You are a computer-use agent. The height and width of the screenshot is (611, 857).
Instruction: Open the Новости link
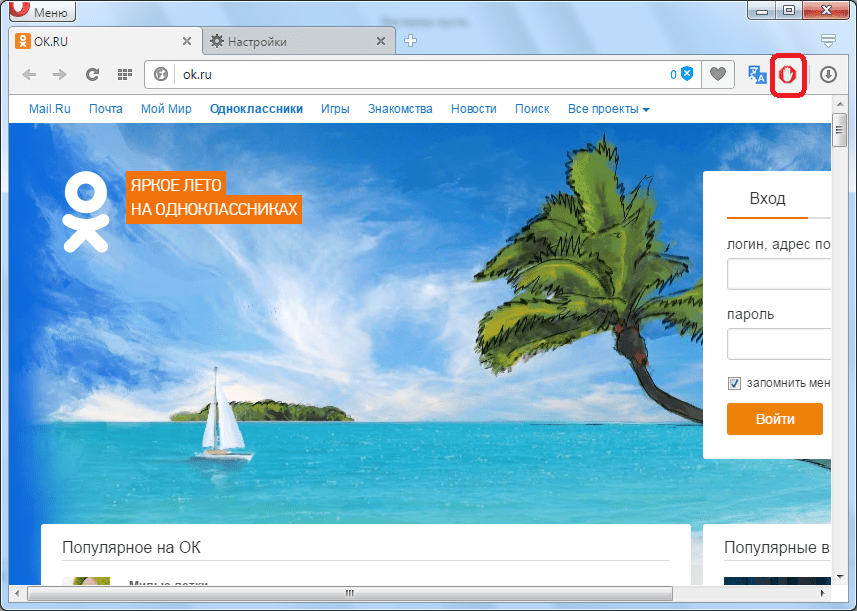coord(473,109)
